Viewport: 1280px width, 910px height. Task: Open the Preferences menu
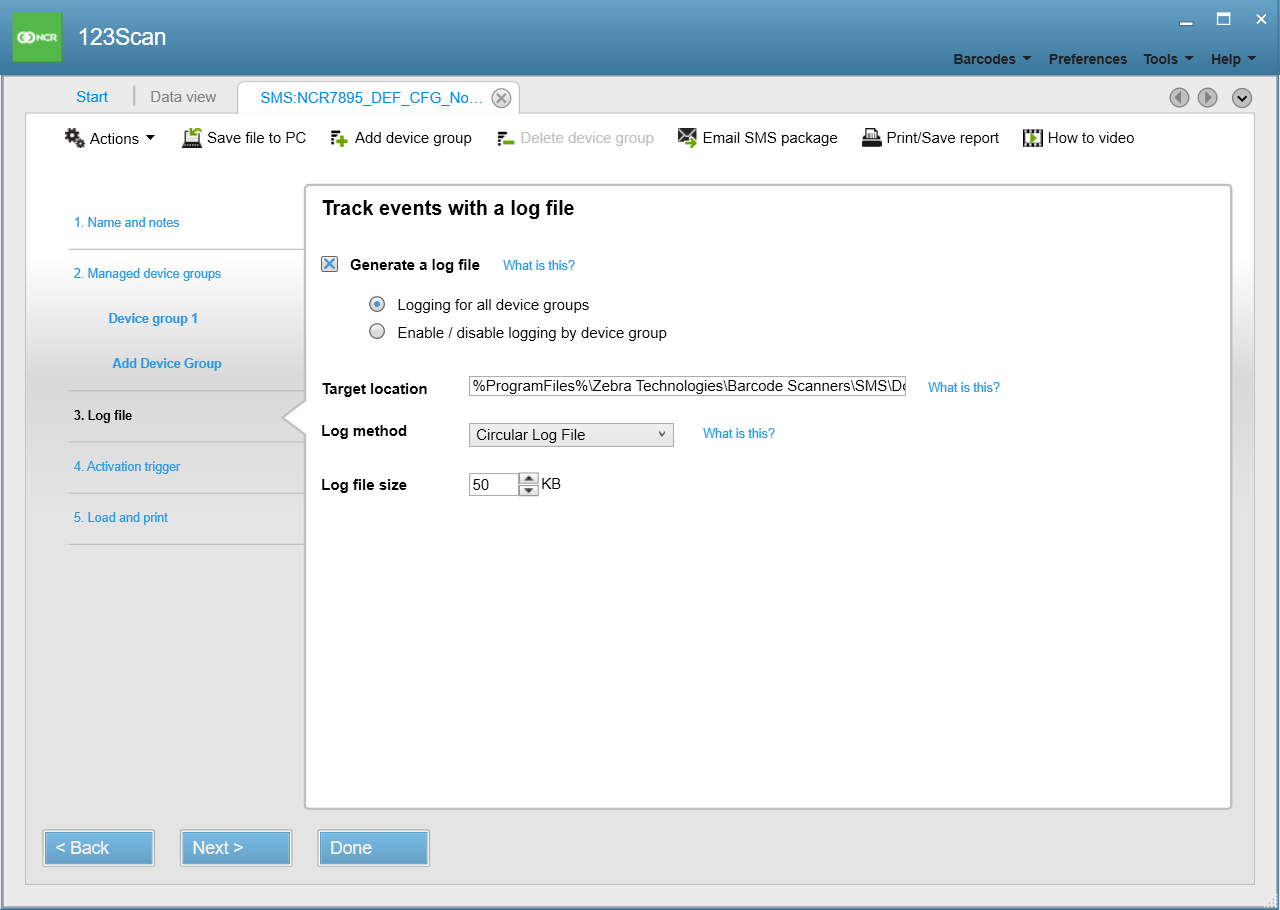pyautogui.click(x=1088, y=59)
